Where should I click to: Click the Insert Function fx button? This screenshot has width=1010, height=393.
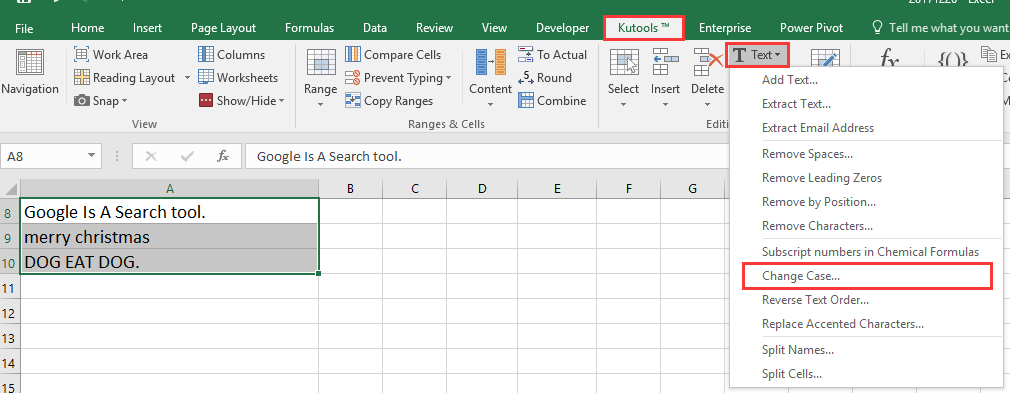(x=223, y=156)
